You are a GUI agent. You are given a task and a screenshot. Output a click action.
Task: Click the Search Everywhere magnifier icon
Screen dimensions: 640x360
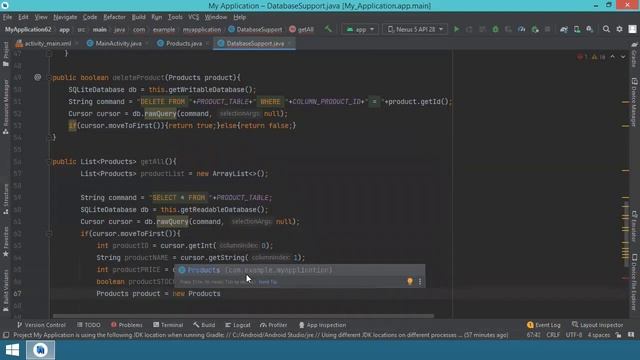click(606, 29)
